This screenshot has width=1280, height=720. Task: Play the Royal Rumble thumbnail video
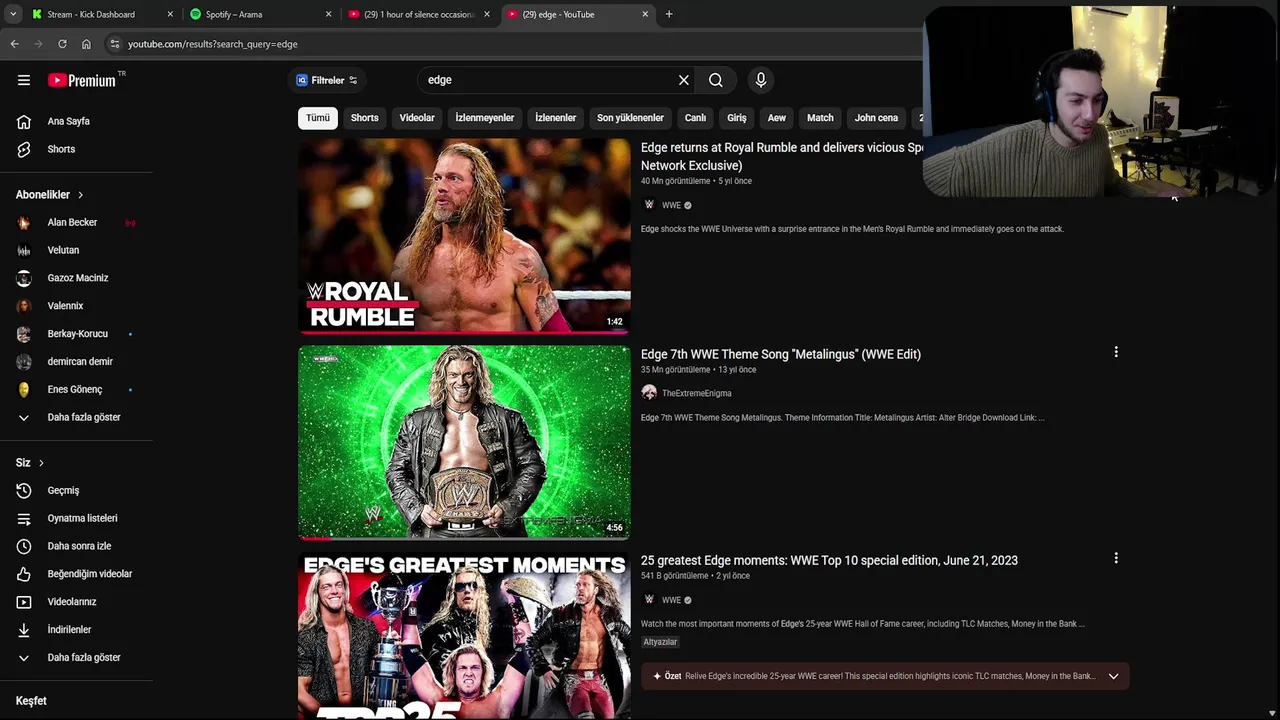coord(464,235)
